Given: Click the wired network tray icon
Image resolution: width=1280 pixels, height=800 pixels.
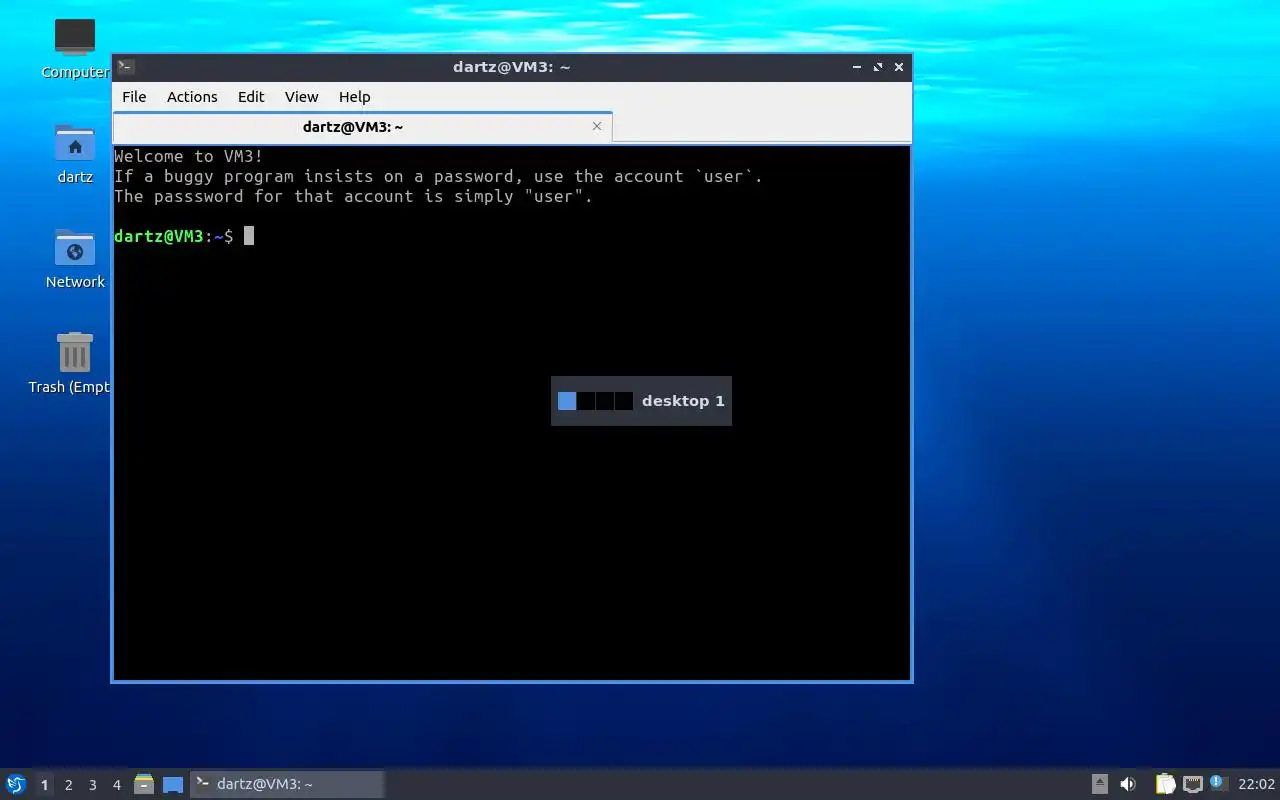Looking at the screenshot, I should click(1192, 784).
